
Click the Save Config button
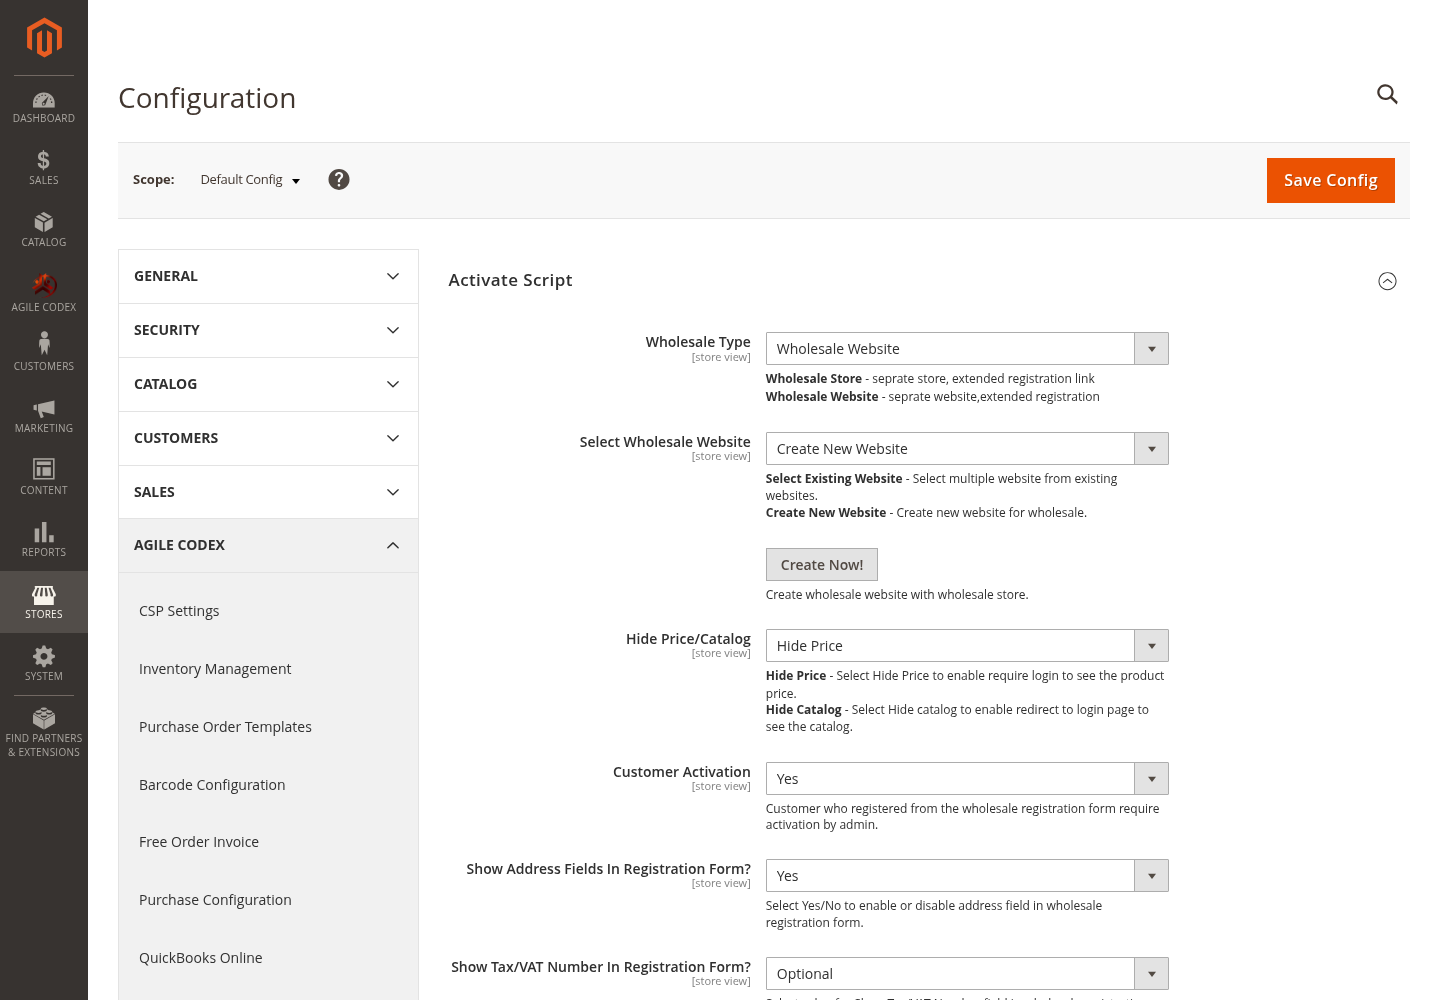(x=1330, y=180)
